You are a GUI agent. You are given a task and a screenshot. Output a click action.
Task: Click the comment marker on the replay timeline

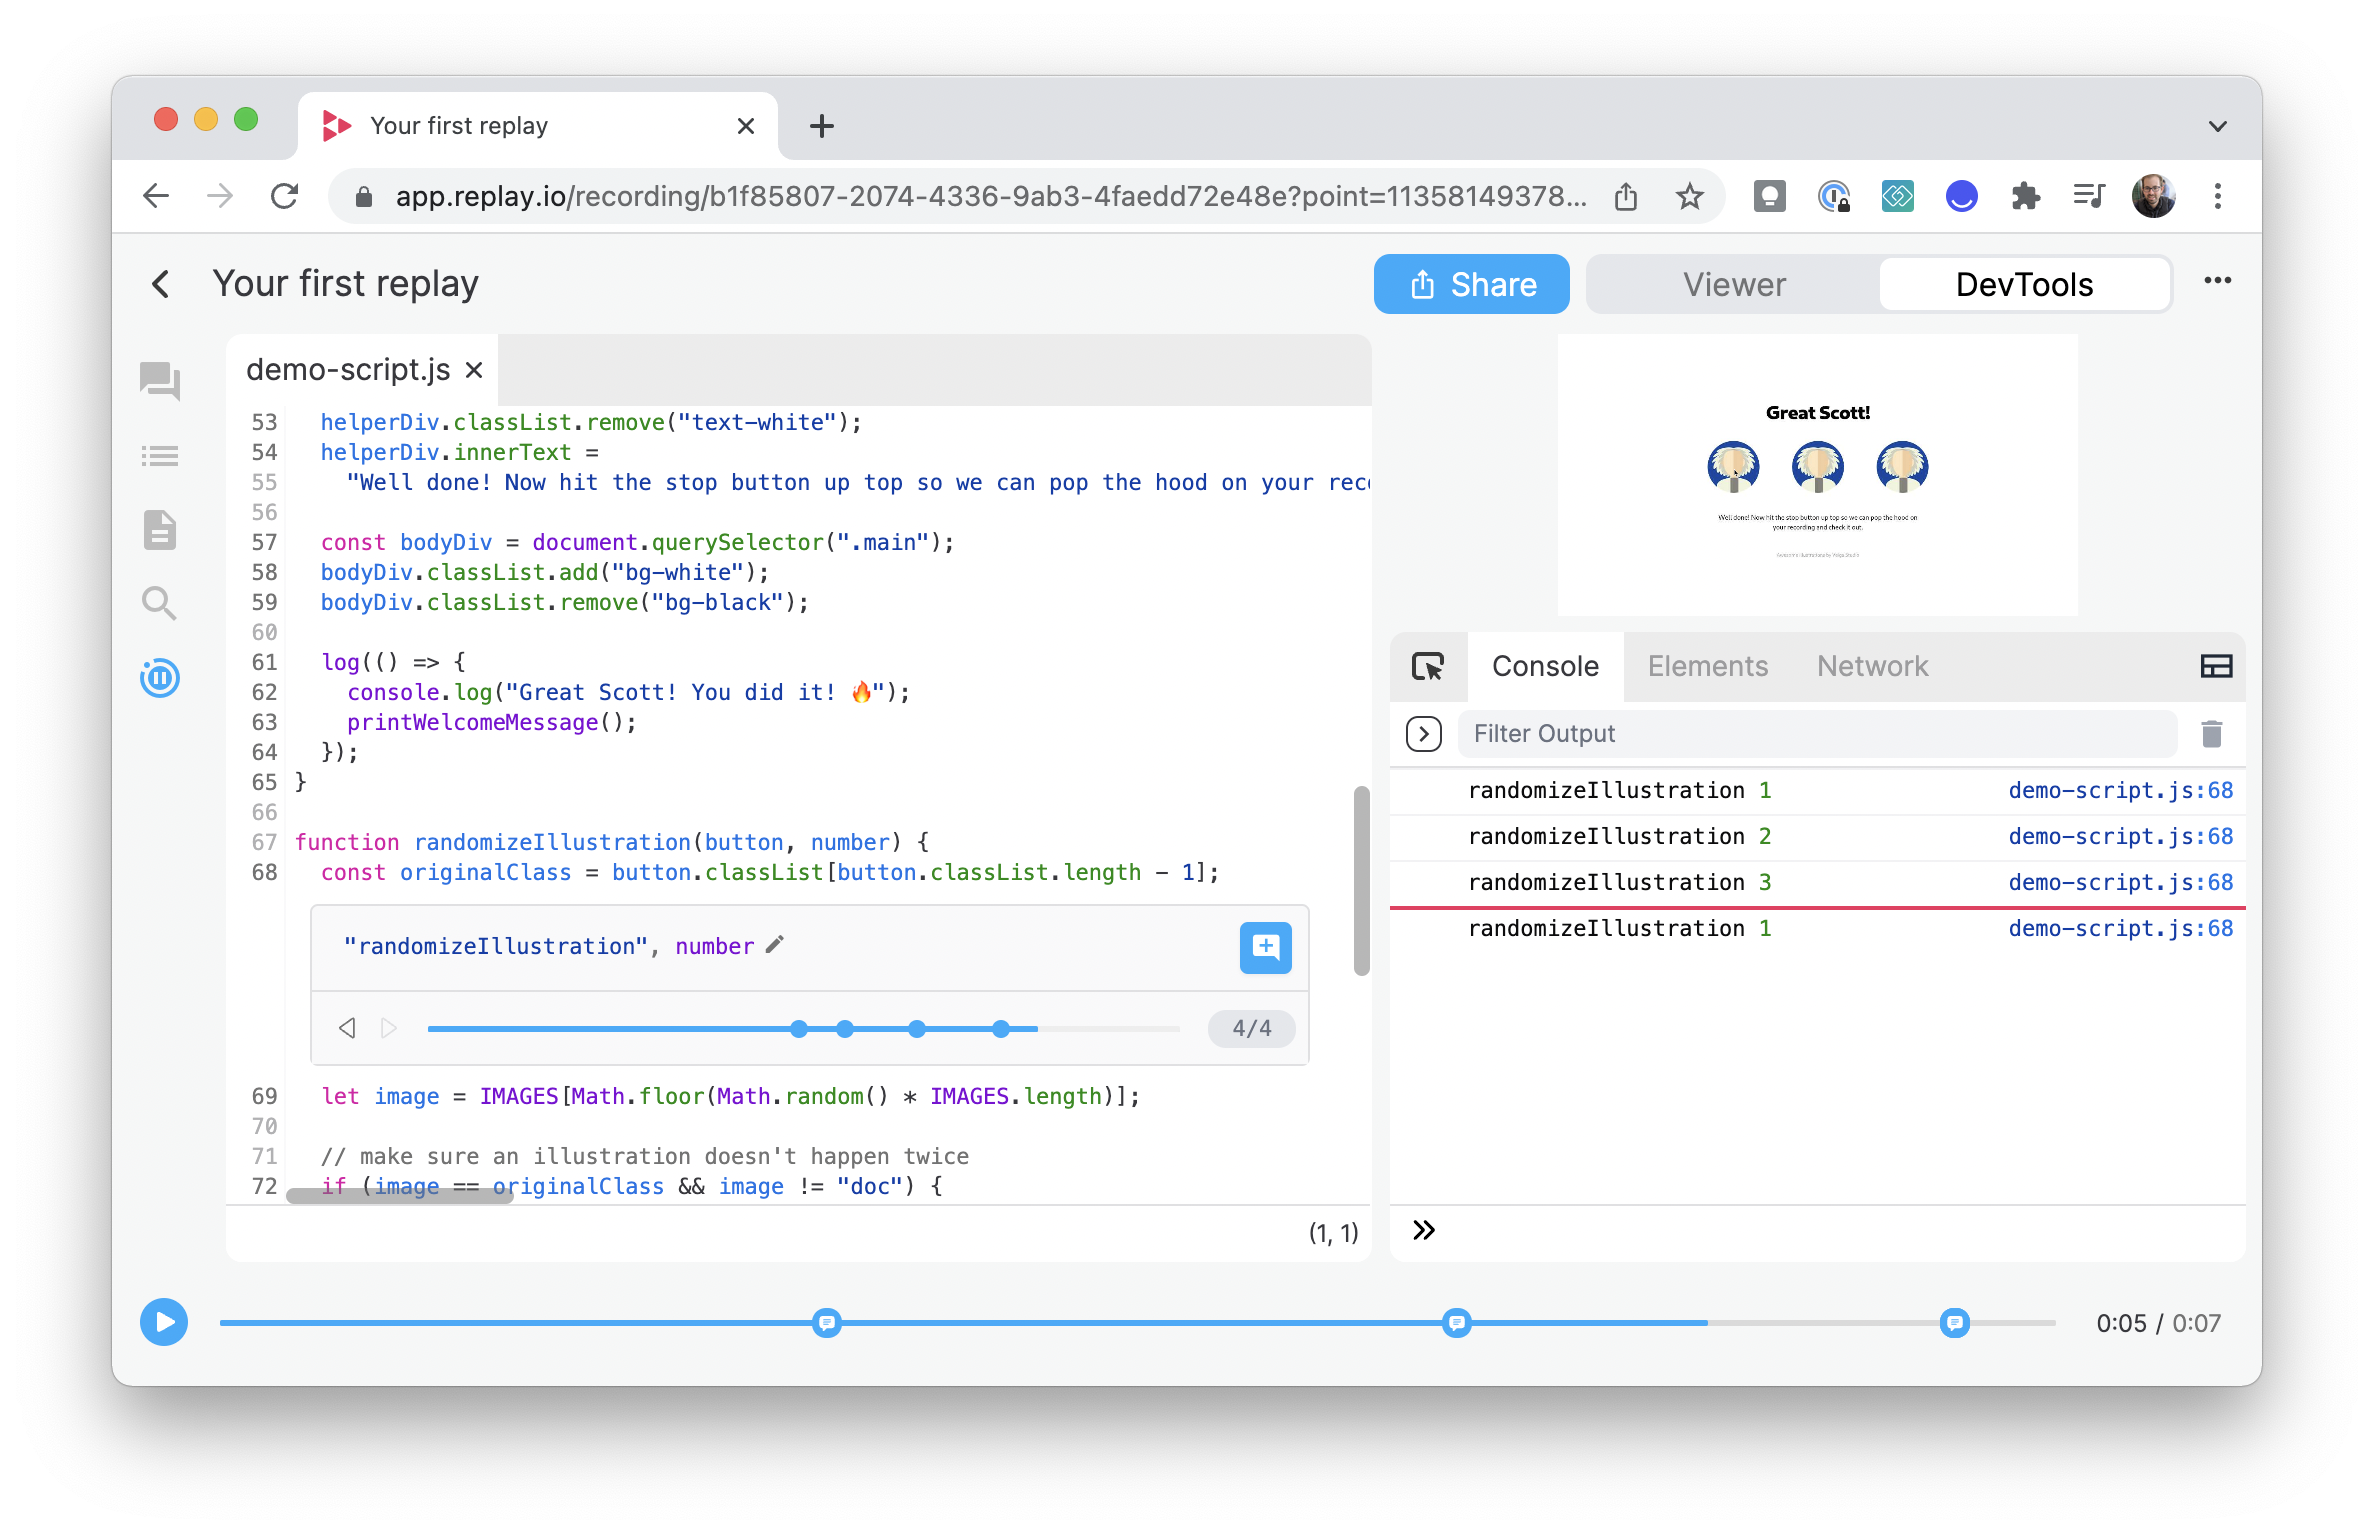[x=827, y=1322]
